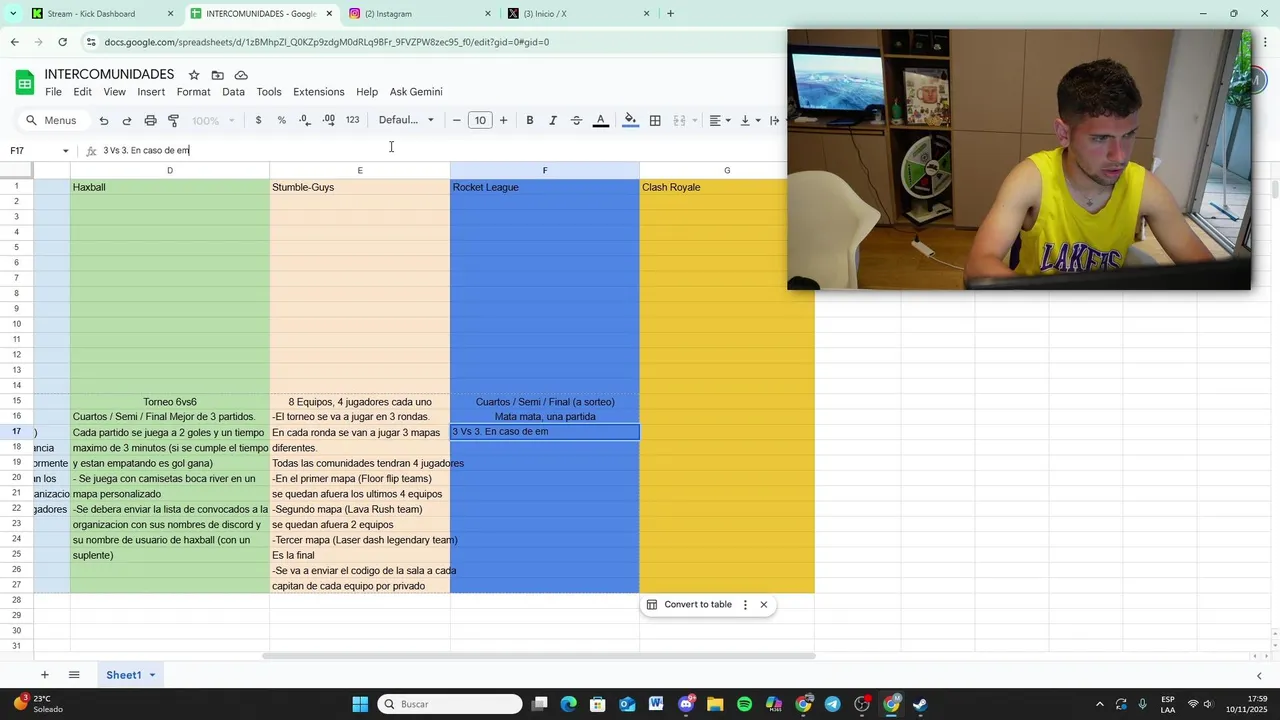1280x720 pixels.
Task: Open Convert to table more options
Action: [x=745, y=605]
